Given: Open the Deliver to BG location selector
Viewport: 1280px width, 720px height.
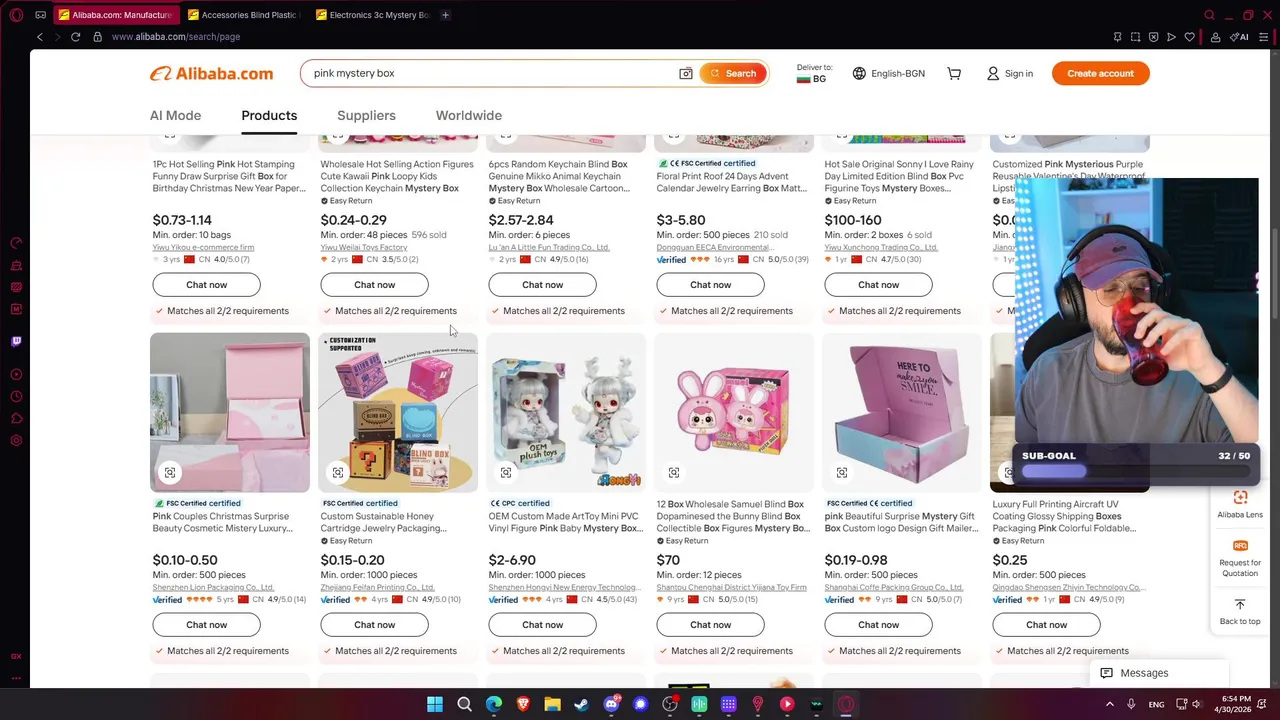Looking at the screenshot, I should coord(814,73).
